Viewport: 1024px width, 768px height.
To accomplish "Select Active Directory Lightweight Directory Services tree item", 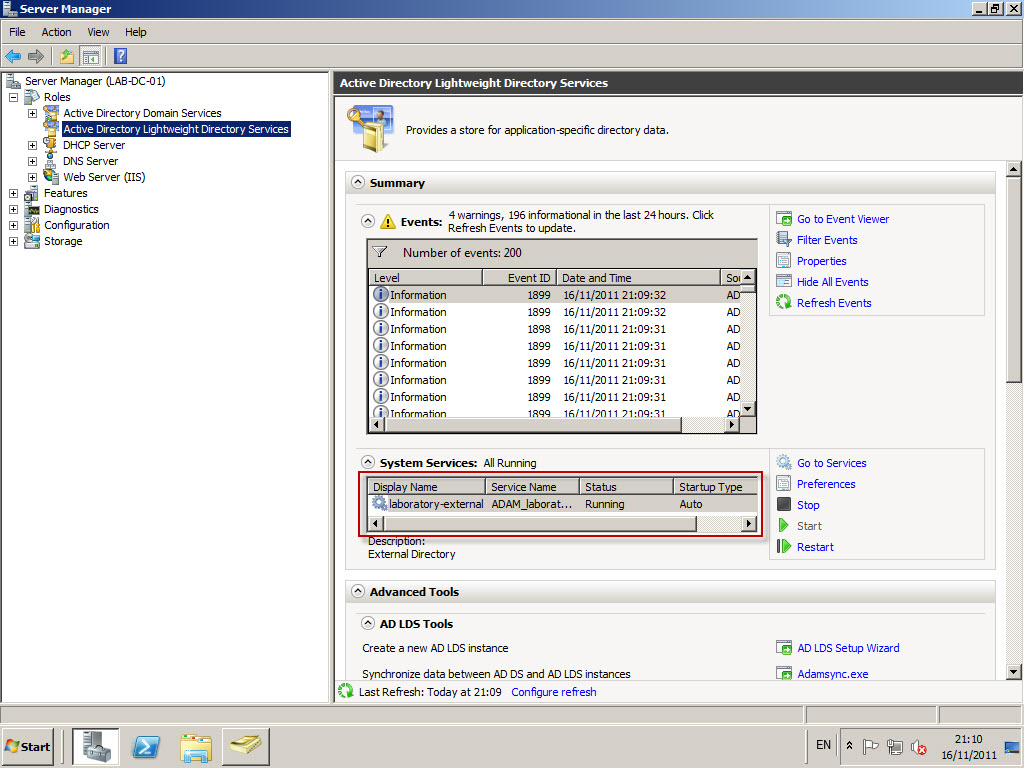I will [176, 129].
